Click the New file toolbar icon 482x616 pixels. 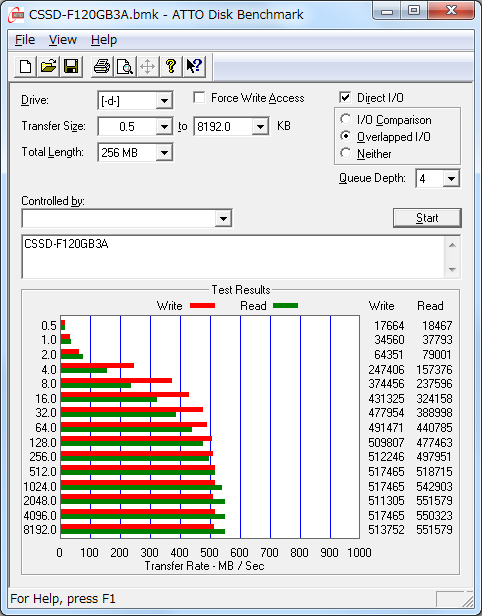pyautogui.click(x=26, y=66)
